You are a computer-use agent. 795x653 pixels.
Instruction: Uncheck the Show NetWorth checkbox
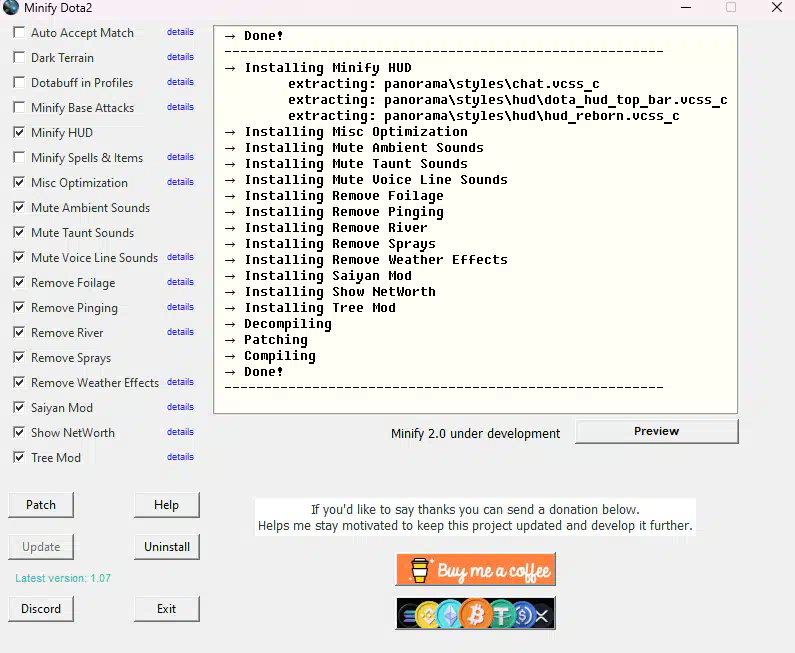[19, 432]
